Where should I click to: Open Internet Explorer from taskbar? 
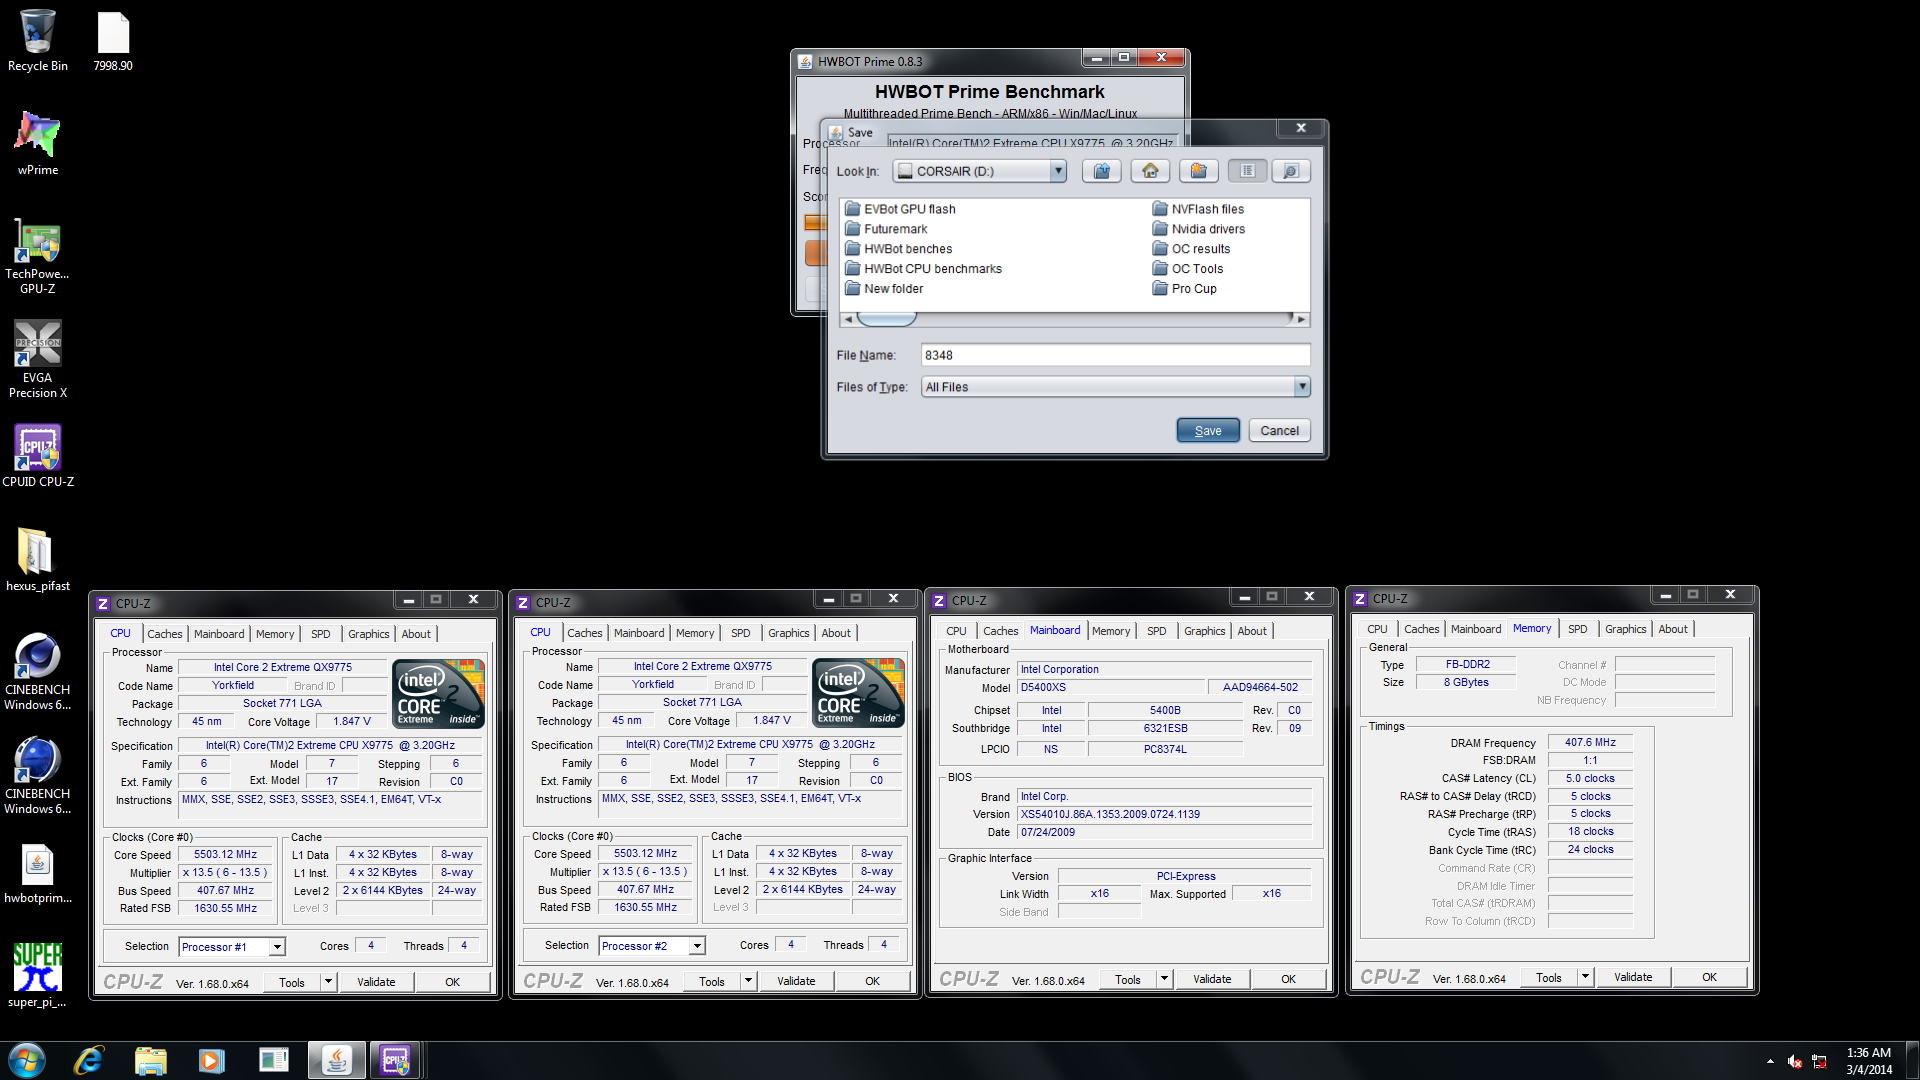click(89, 1060)
